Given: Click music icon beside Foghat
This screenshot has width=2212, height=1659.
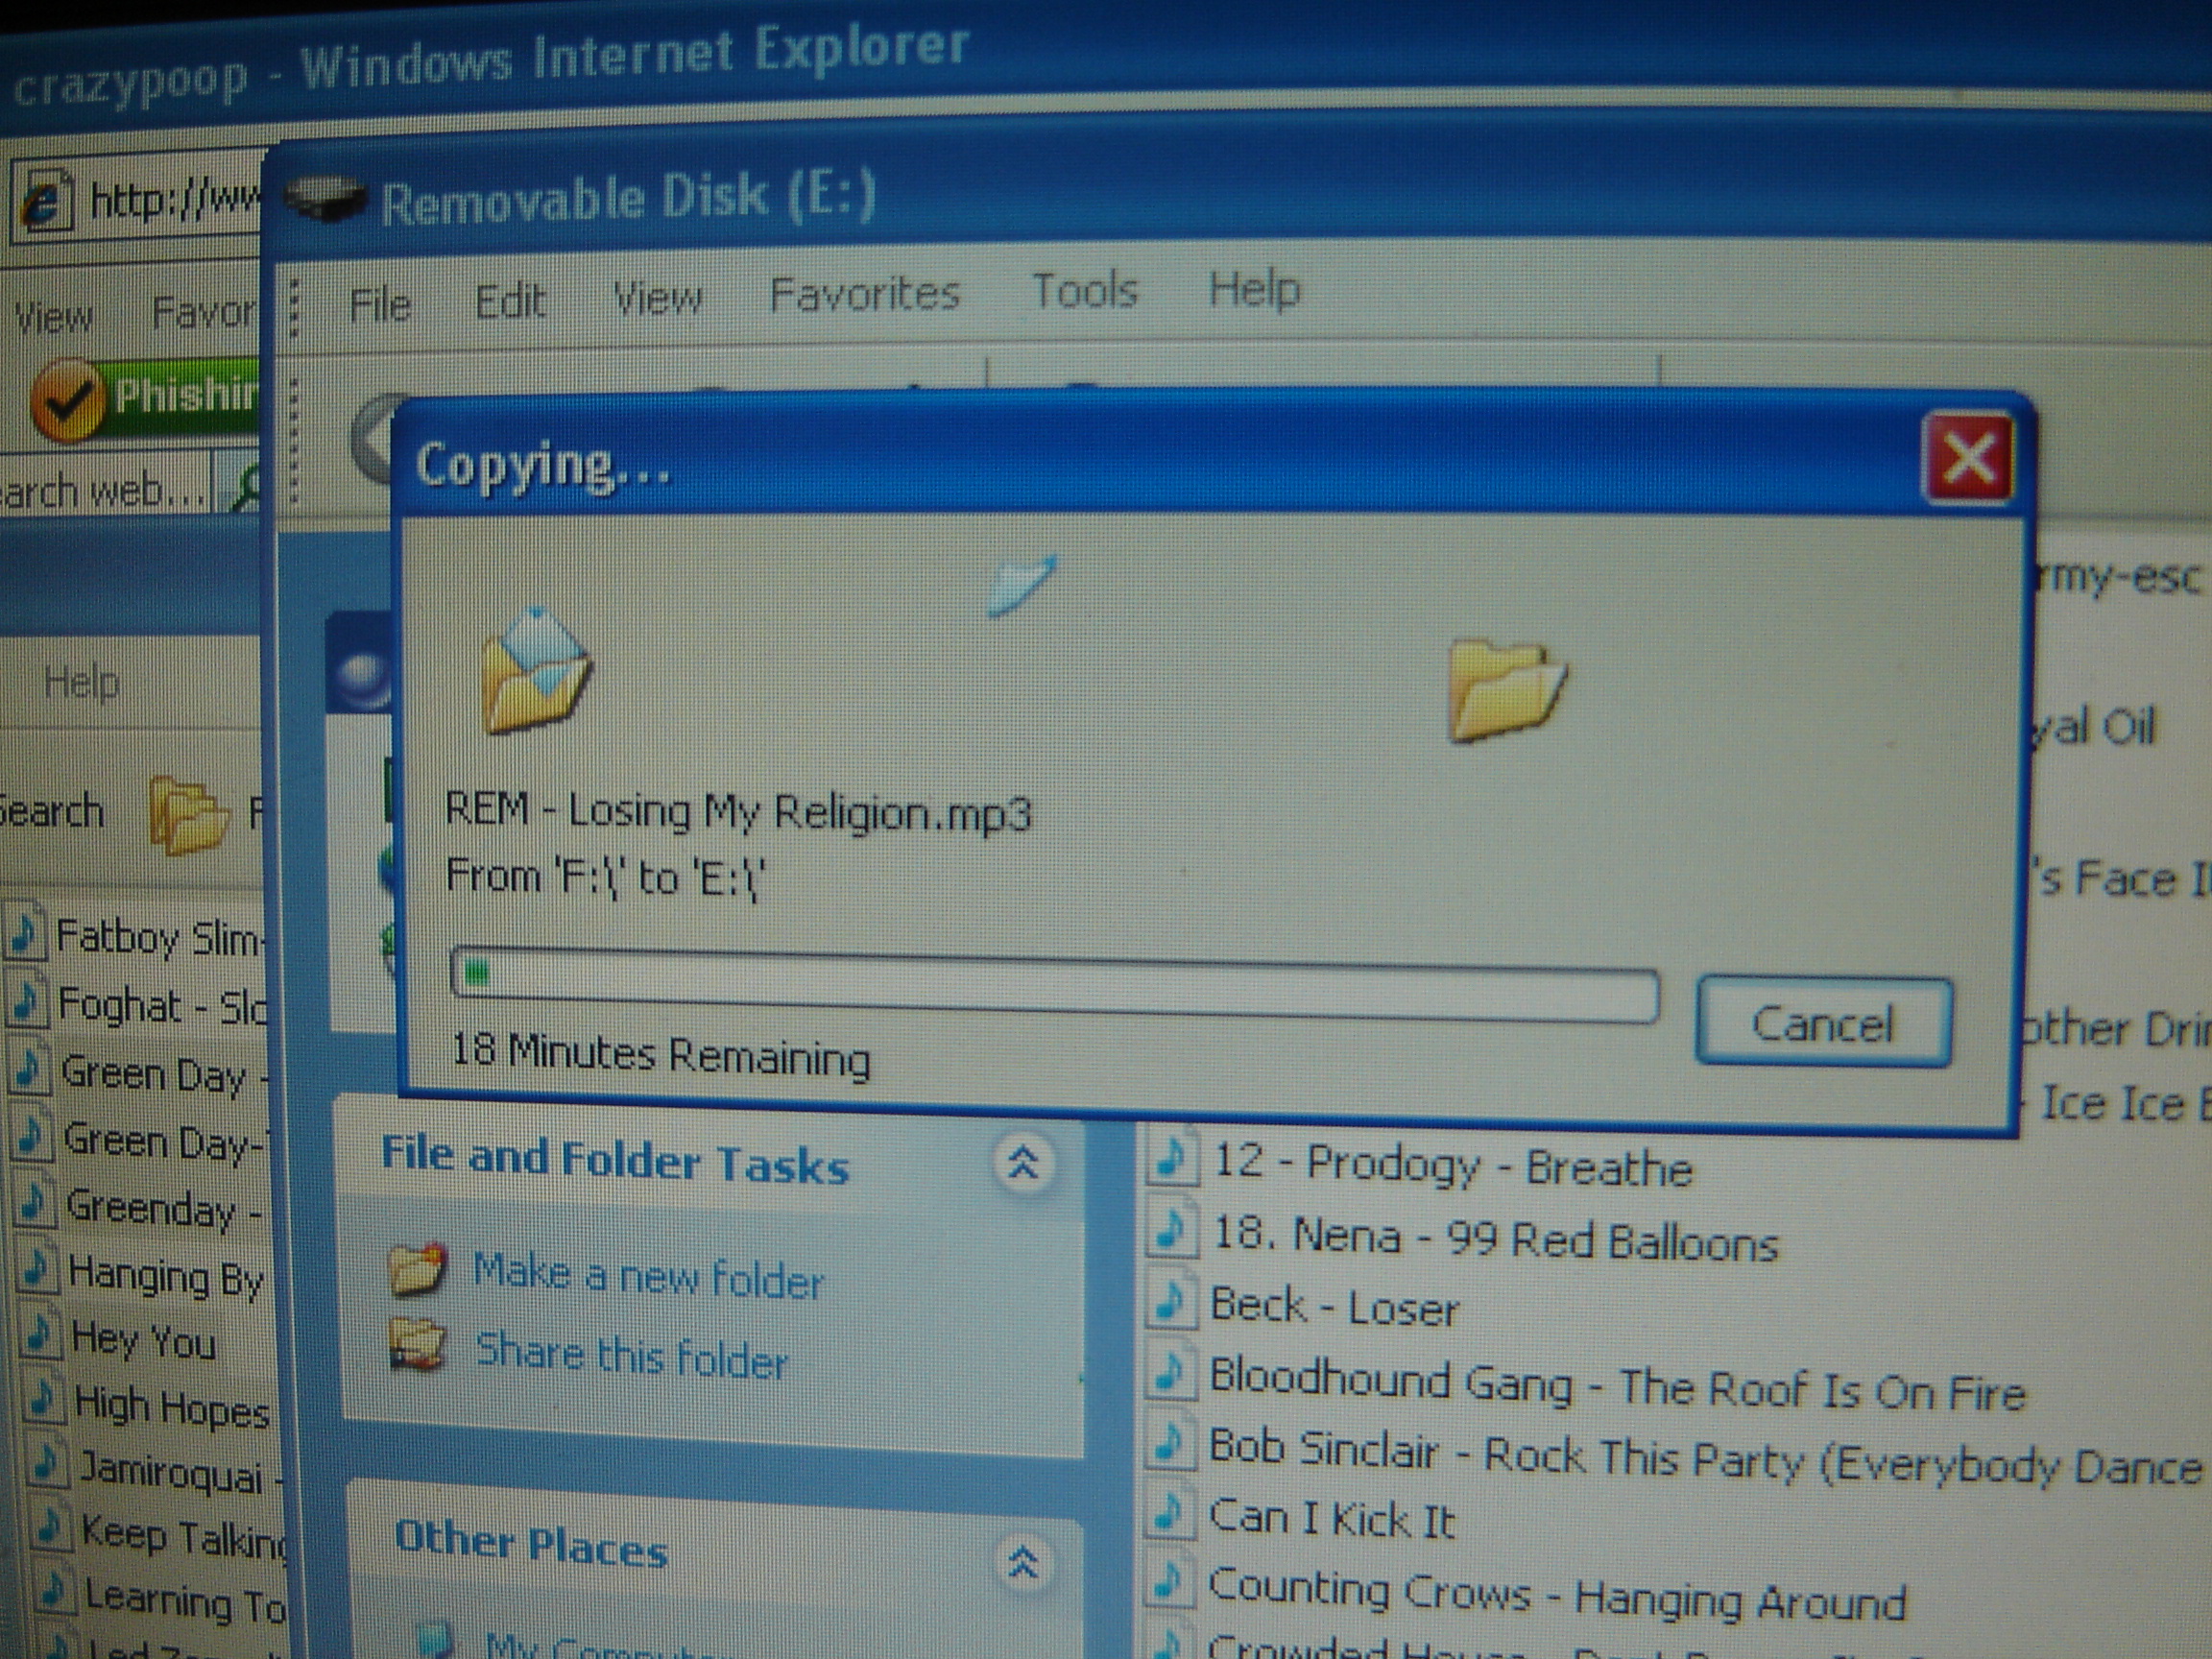Looking at the screenshot, I should click(x=28, y=1002).
